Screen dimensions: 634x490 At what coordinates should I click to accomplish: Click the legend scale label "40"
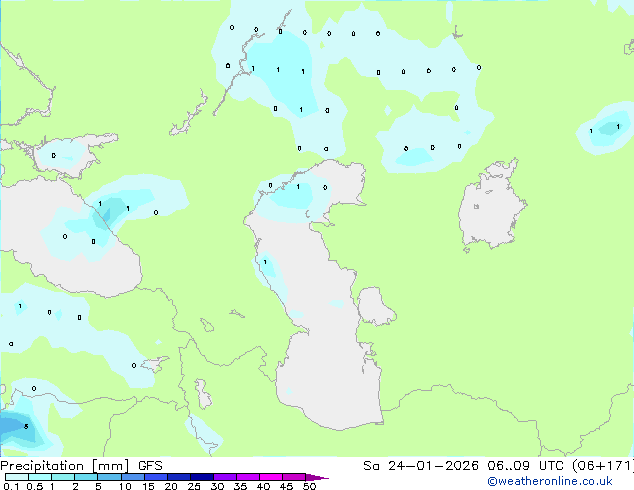(263, 486)
